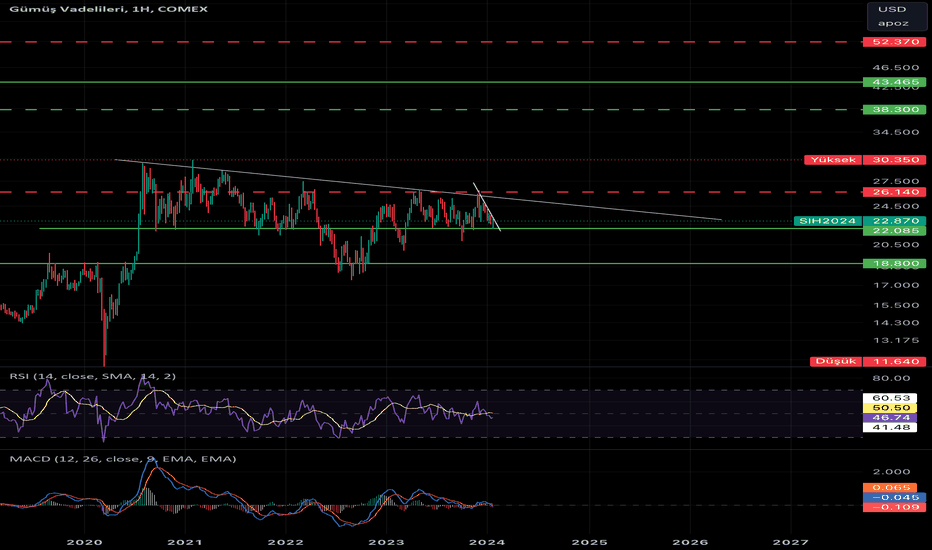Image resolution: width=932 pixels, height=550 pixels.
Task: Open the MACD indicator legend
Action: coord(123,459)
